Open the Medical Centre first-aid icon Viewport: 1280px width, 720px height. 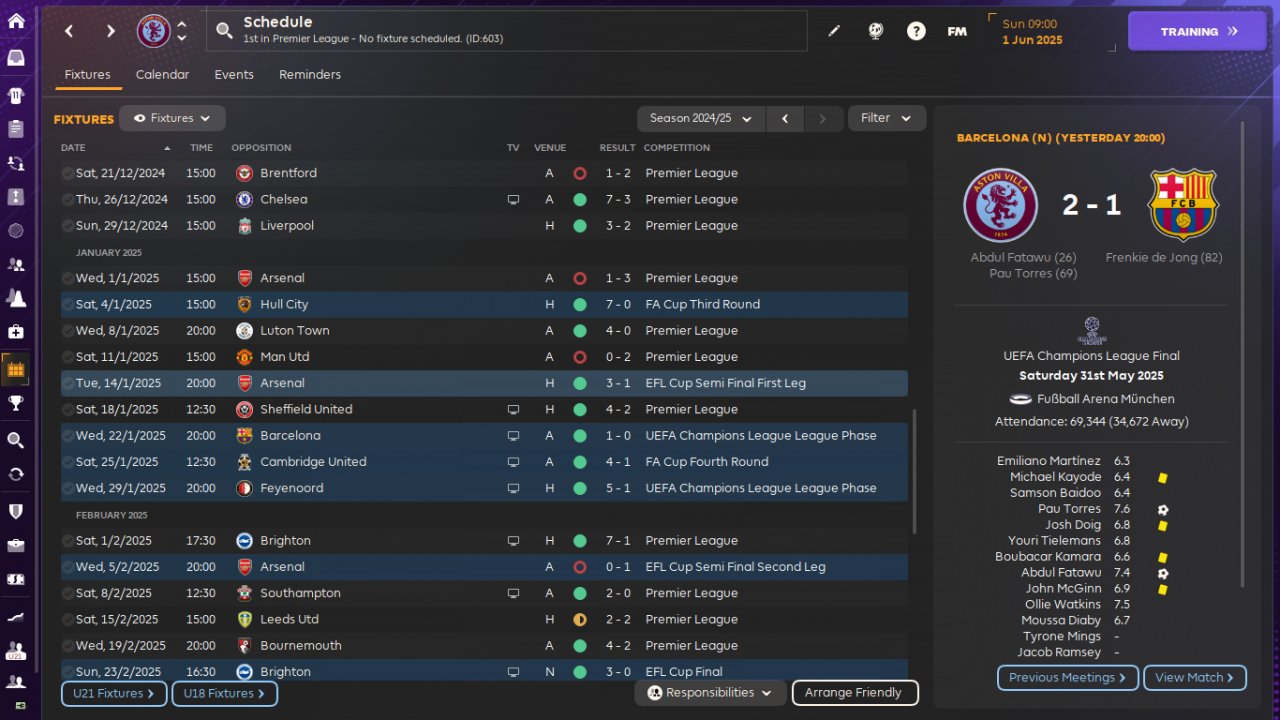[16, 332]
